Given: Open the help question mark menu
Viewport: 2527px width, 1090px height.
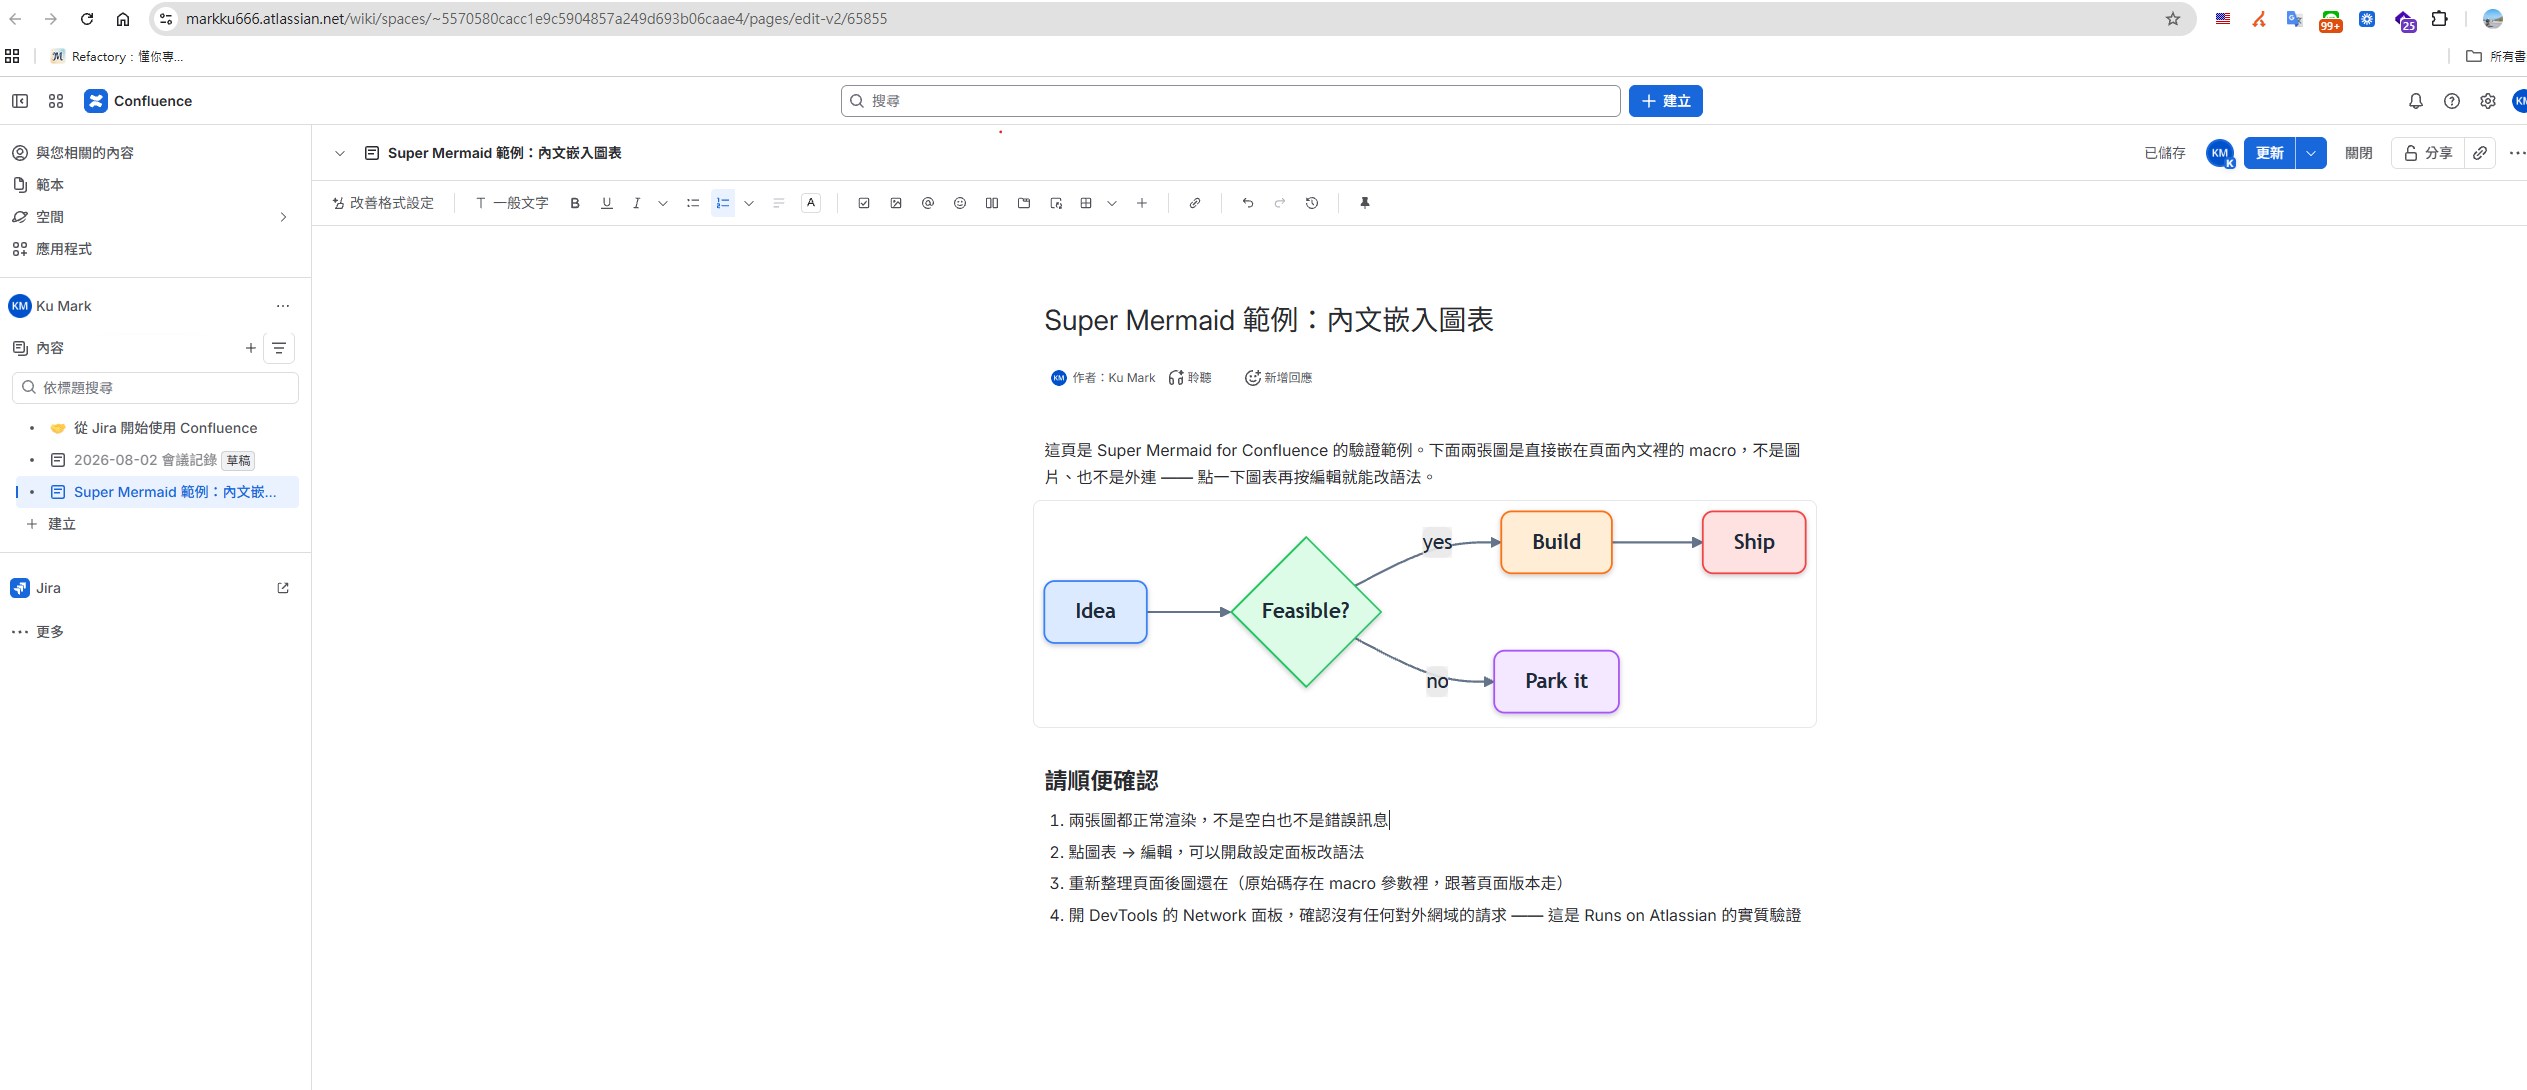Looking at the screenshot, I should pyautogui.click(x=2452, y=101).
